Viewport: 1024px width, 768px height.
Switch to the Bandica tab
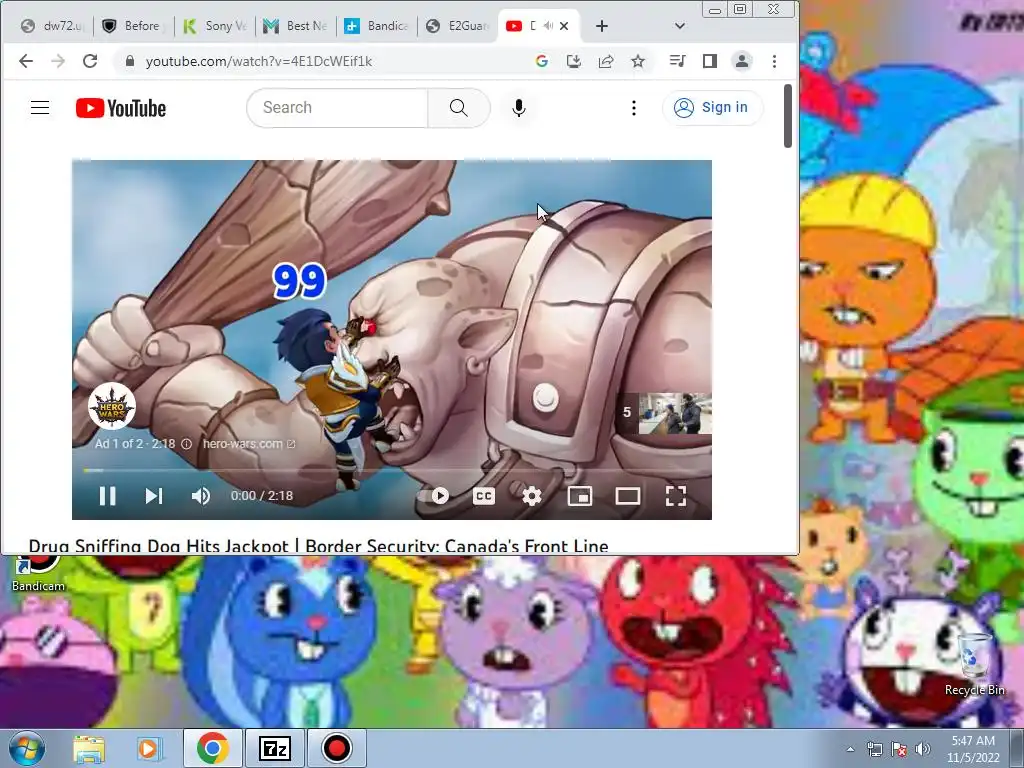pos(377,26)
